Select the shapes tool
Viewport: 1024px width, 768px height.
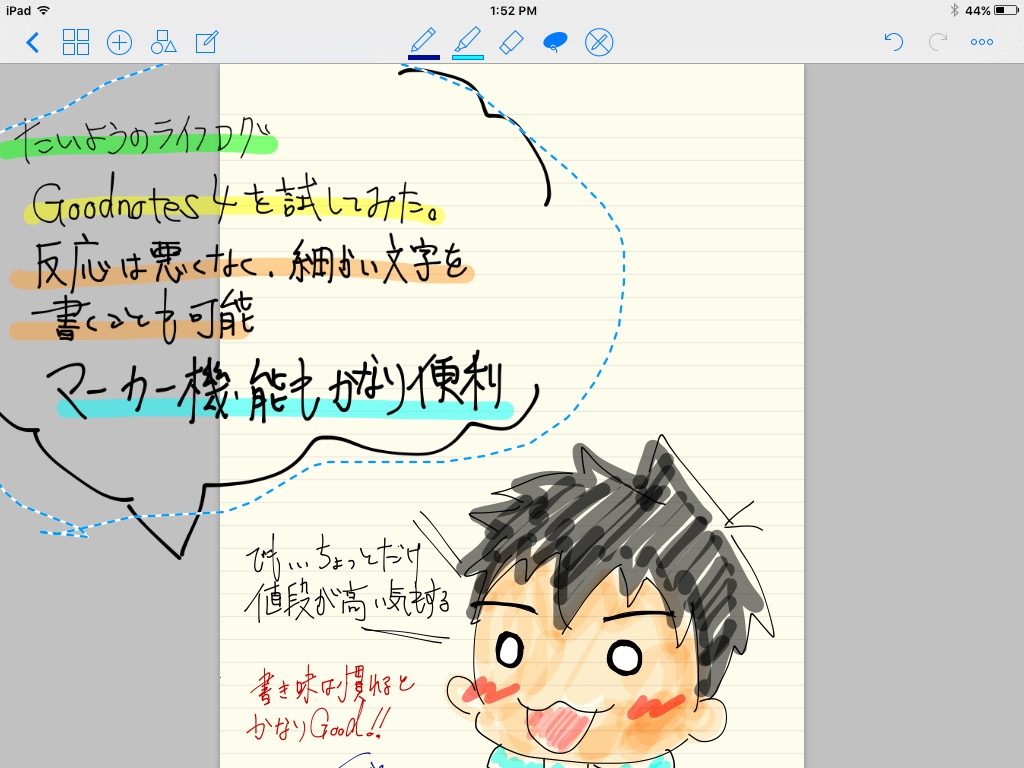pyautogui.click(x=163, y=42)
